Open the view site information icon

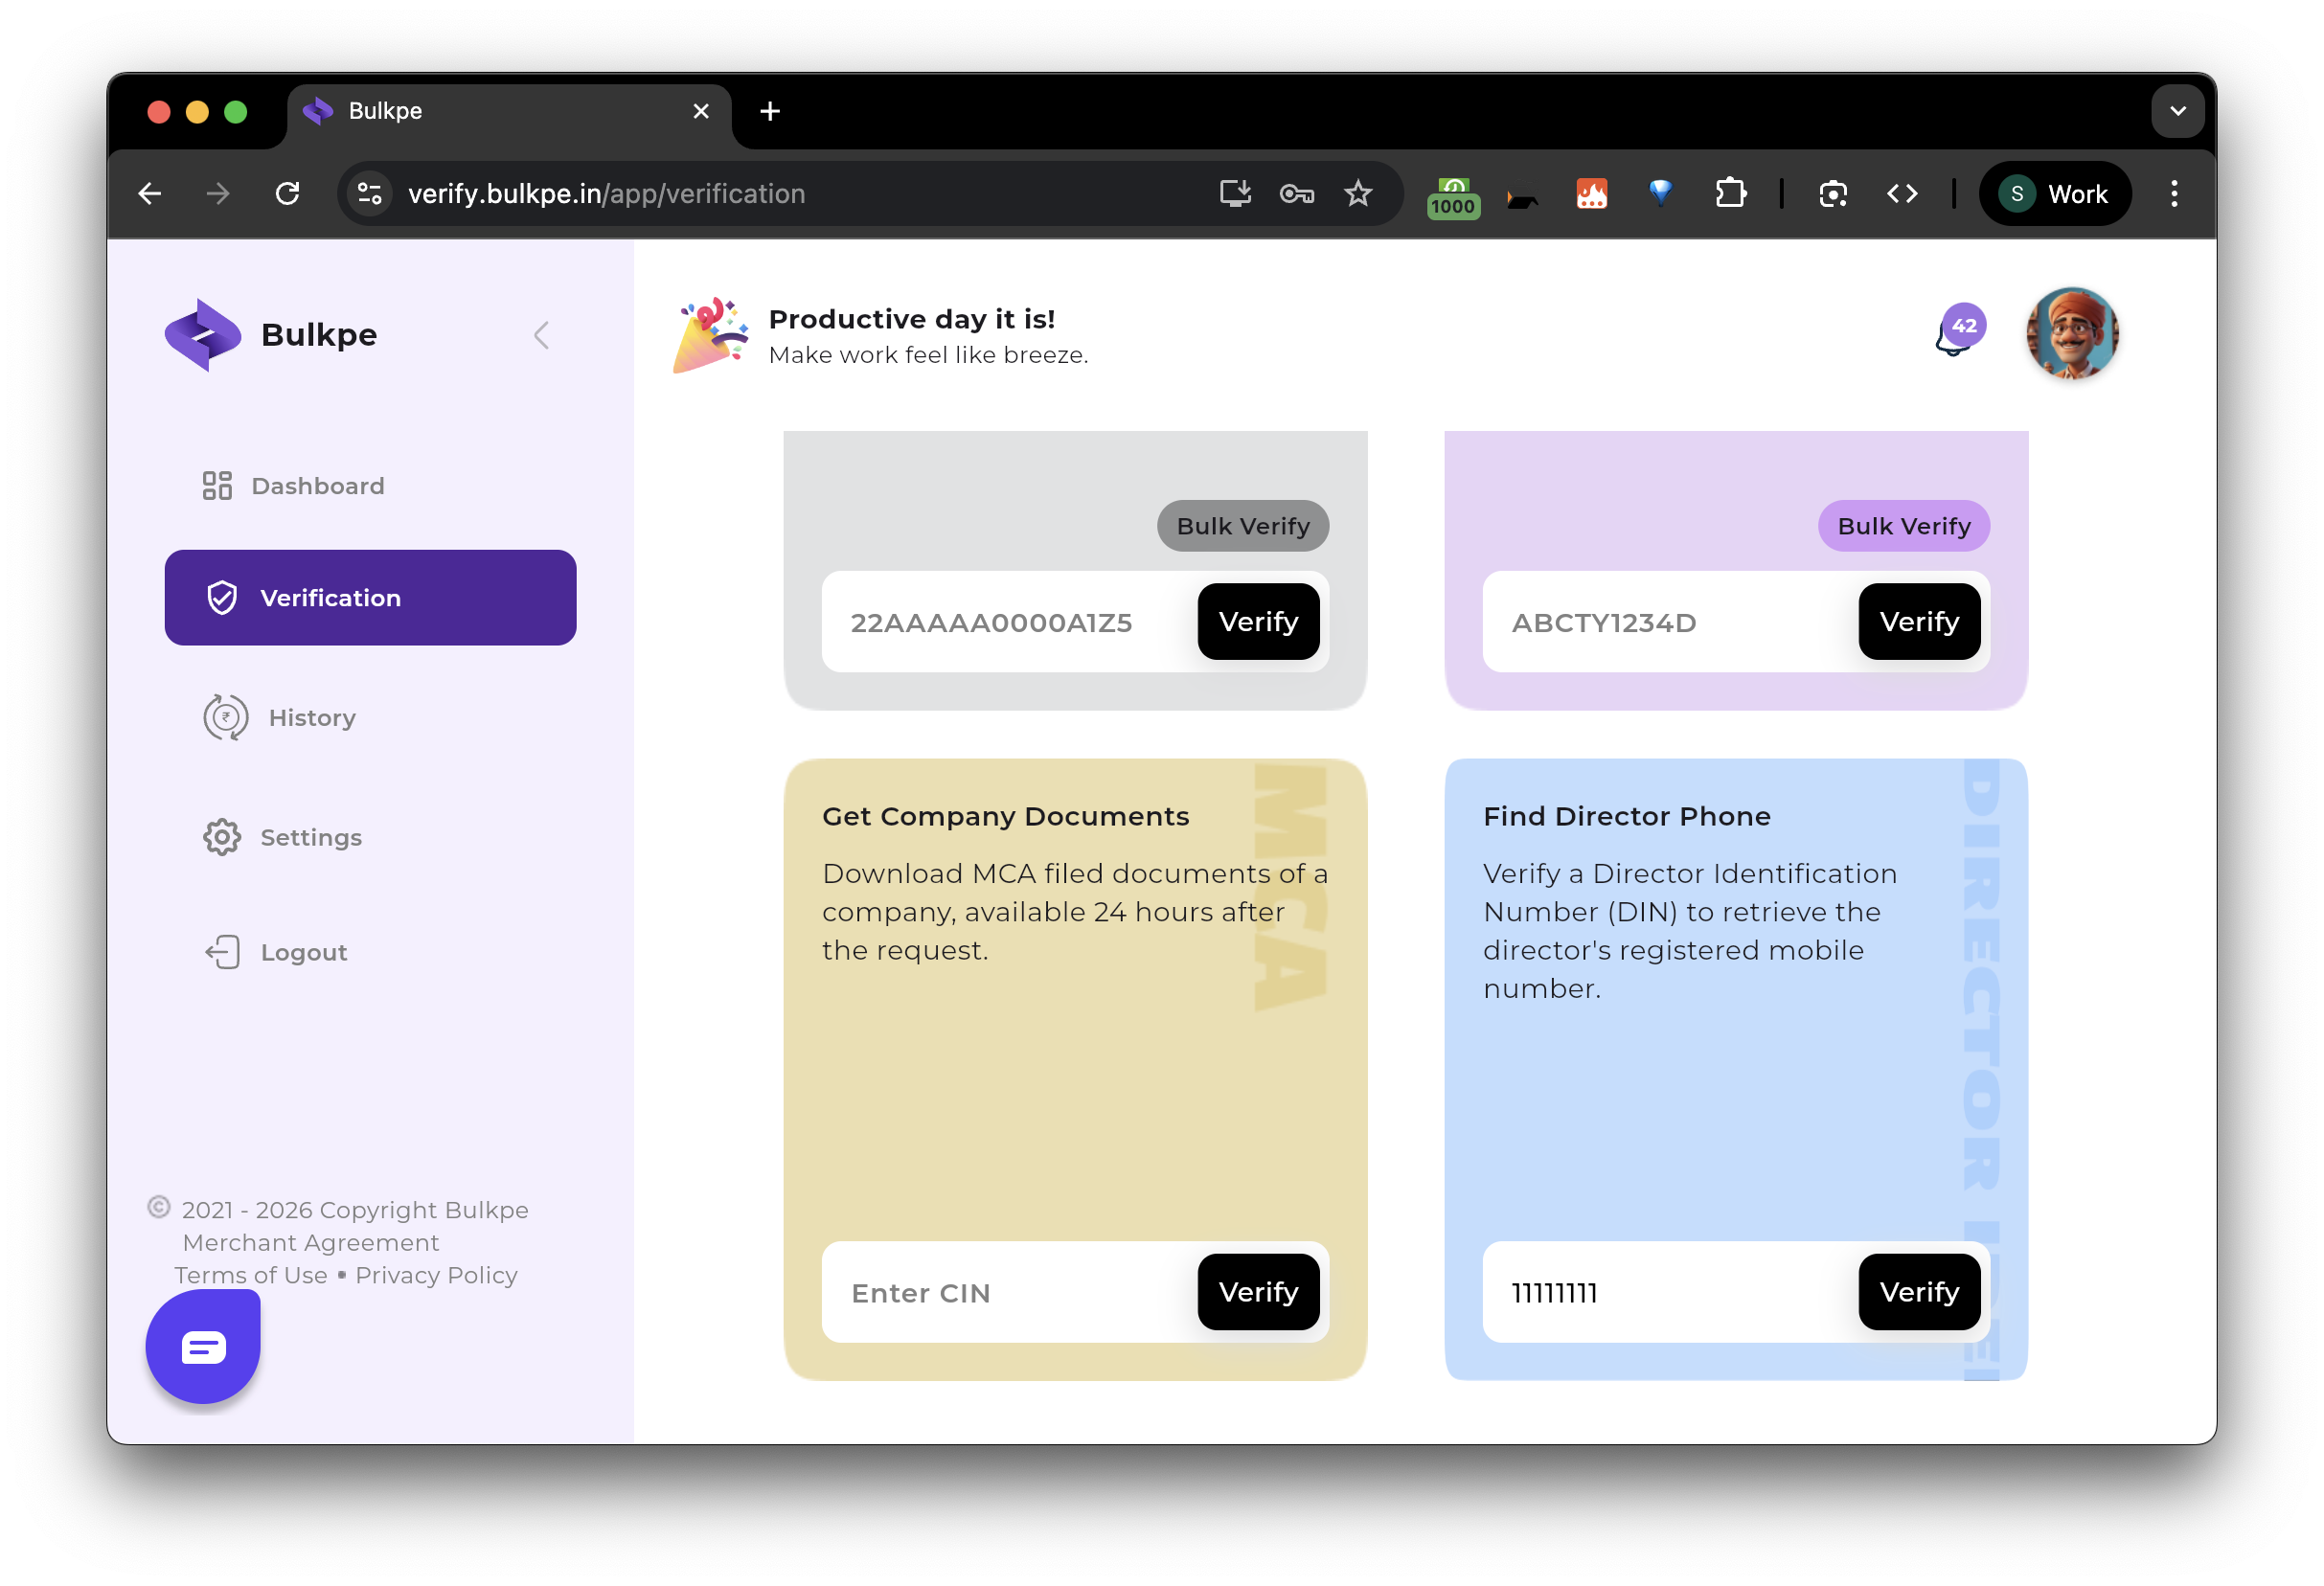coord(370,194)
